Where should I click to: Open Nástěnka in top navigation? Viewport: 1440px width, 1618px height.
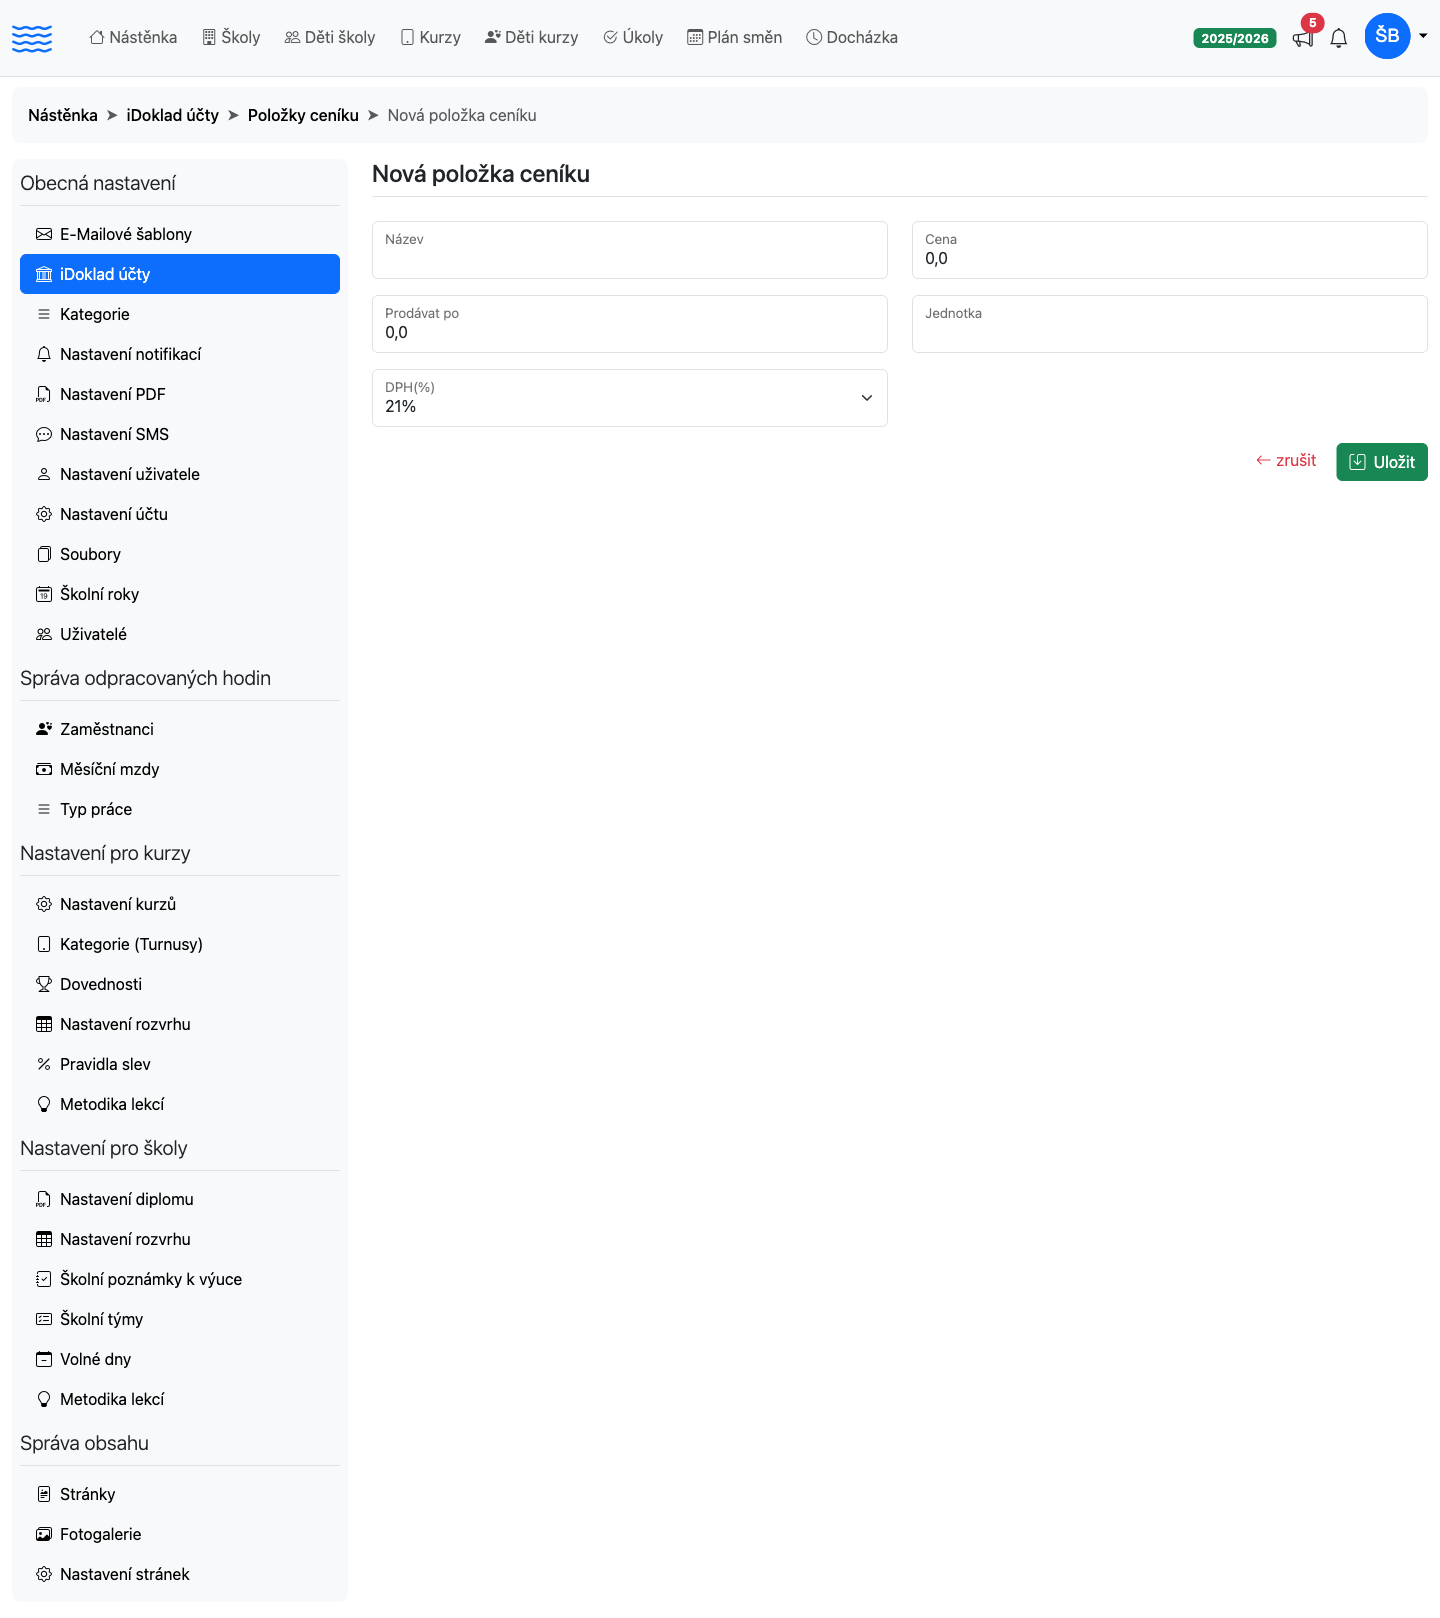(133, 37)
